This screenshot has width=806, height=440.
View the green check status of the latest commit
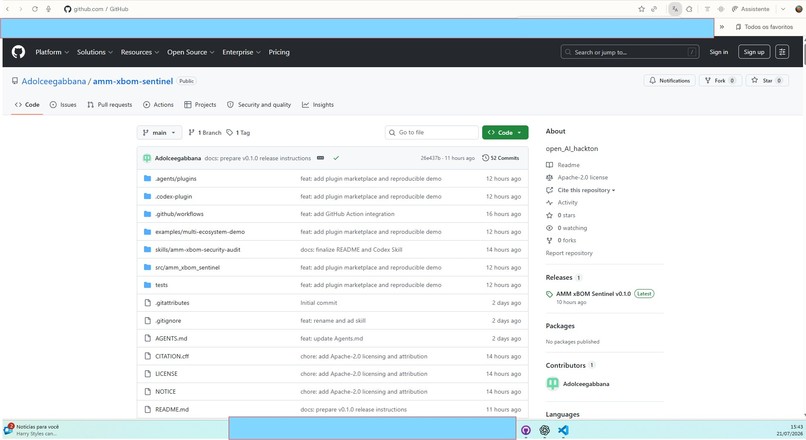[336, 158]
